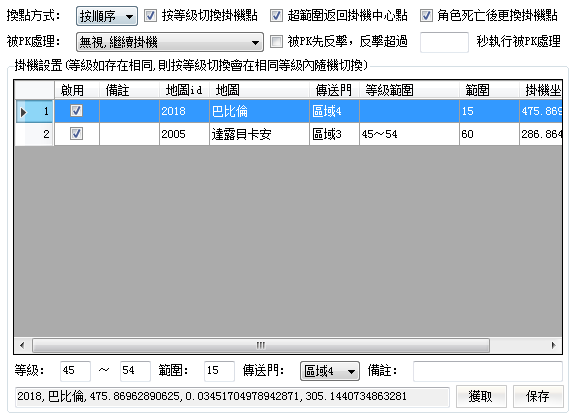
Task: Click the scroll left arrow of horizontal scrollbar
Action: pyautogui.click(x=22, y=345)
